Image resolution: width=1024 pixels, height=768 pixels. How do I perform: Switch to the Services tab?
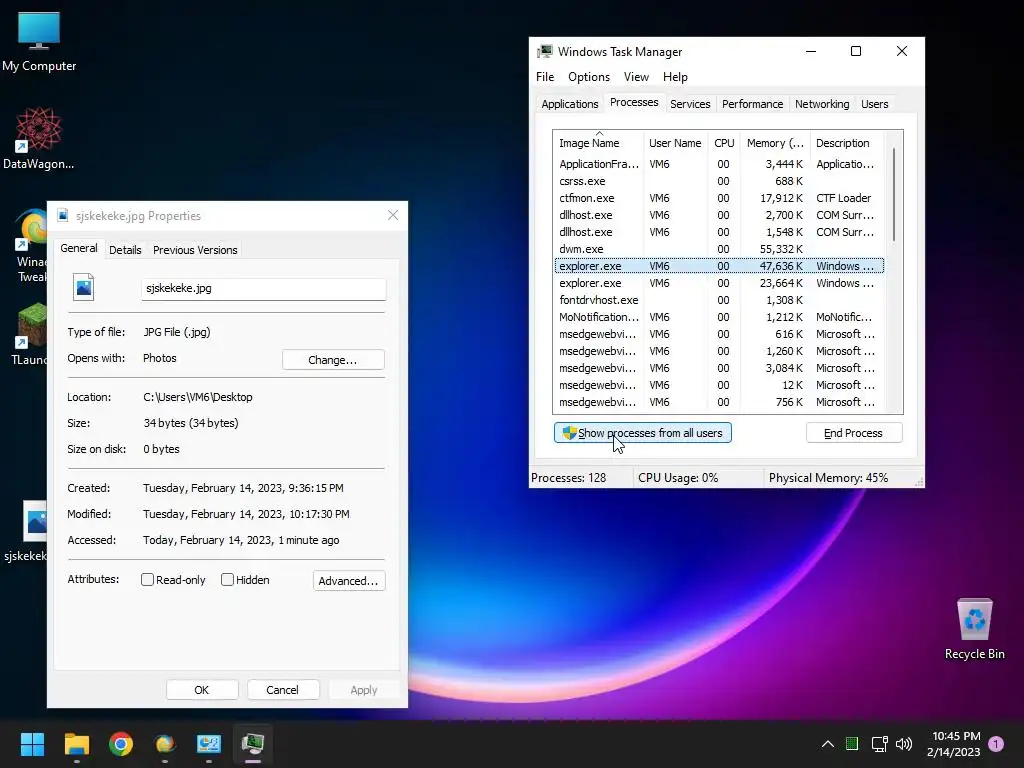(x=690, y=104)
